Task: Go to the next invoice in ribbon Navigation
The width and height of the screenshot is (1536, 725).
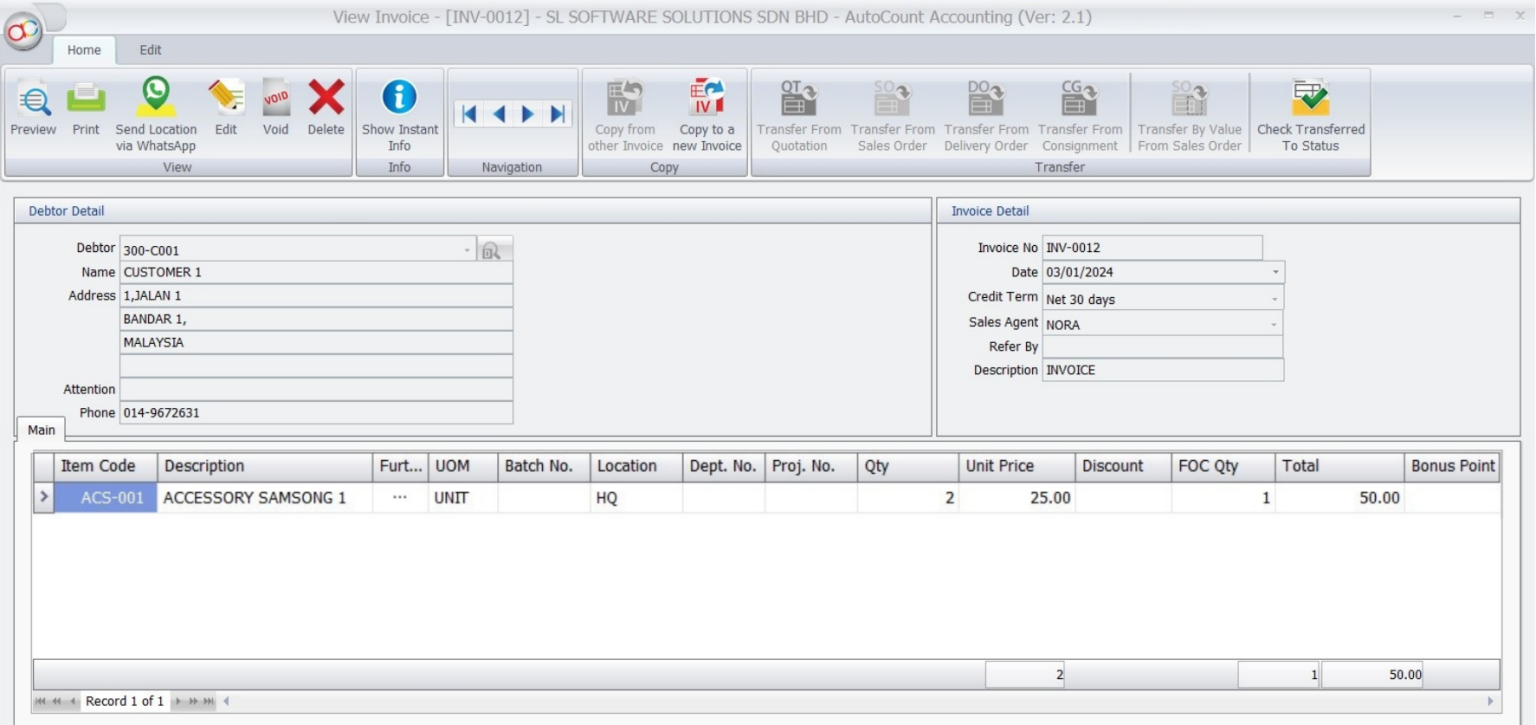Action: click(527, 114)
